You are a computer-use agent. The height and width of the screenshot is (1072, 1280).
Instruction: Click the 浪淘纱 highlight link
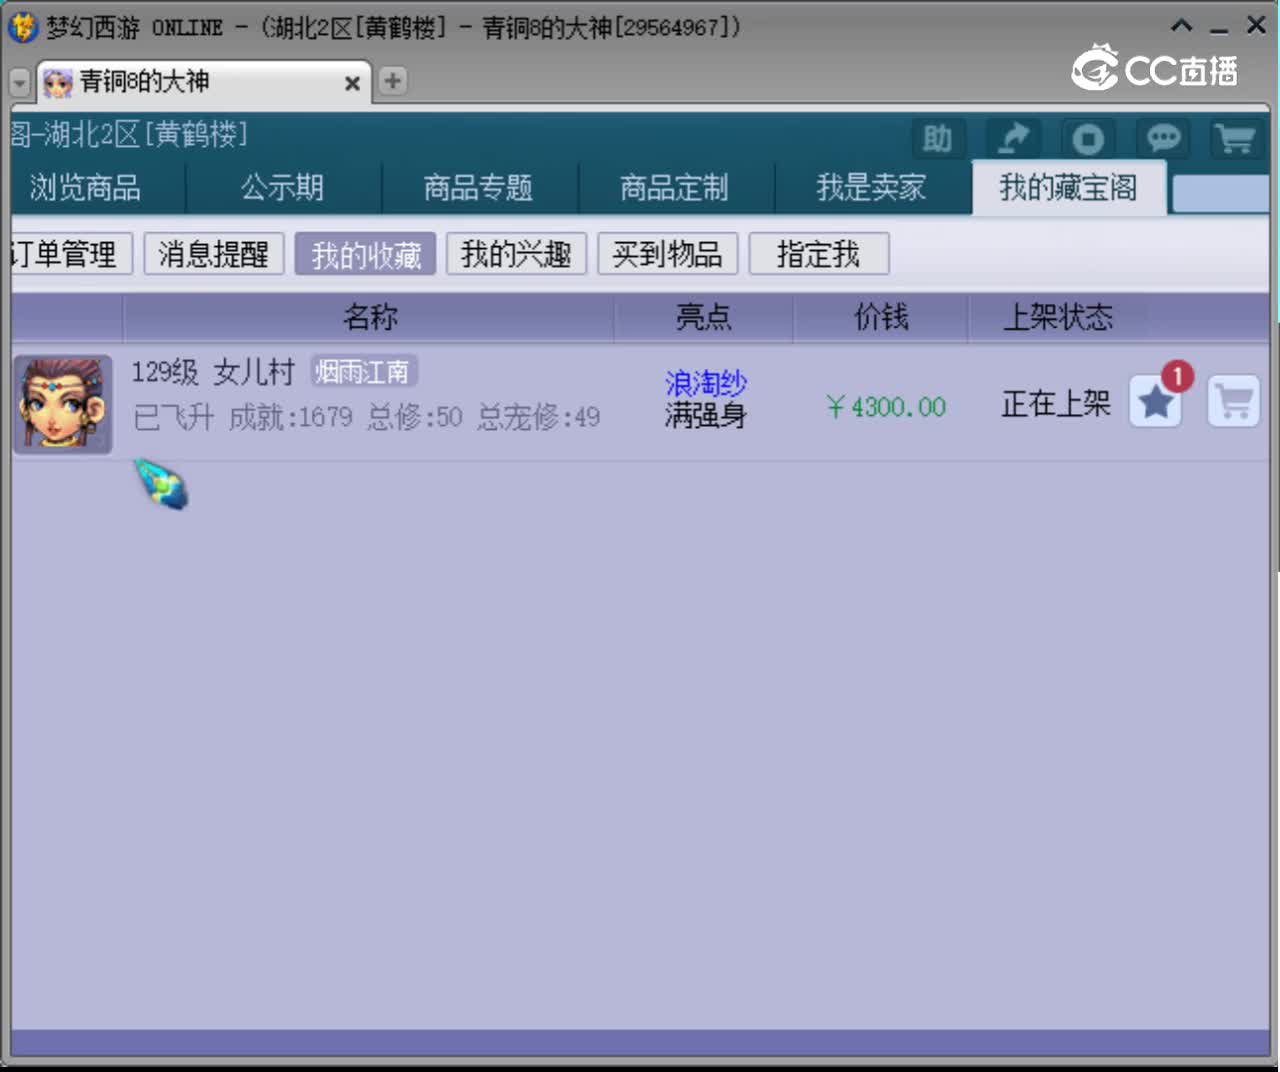(x=706, y=383)
